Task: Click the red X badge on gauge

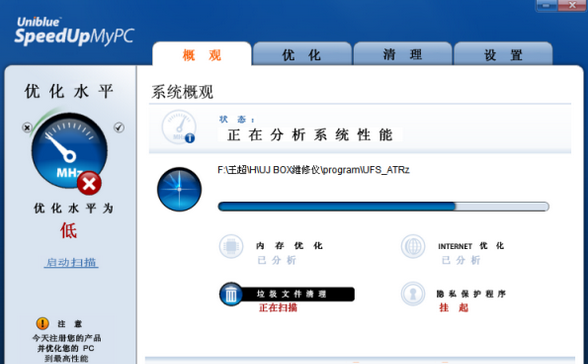Action: (89, 184)
